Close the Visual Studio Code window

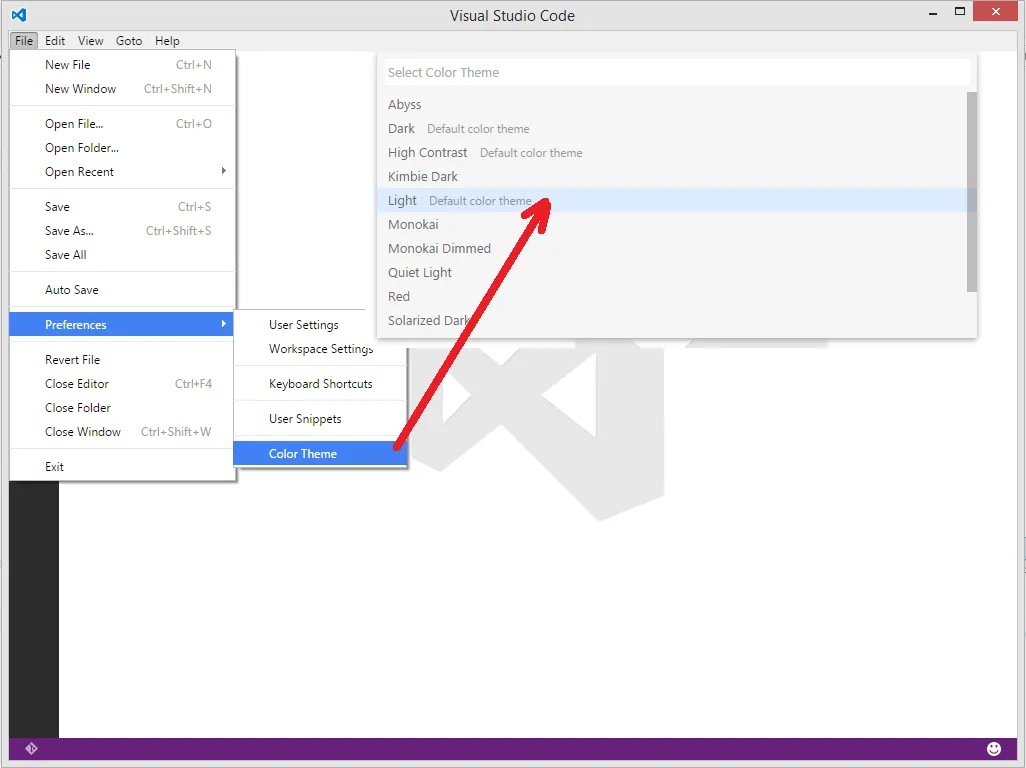coord(995,12)
